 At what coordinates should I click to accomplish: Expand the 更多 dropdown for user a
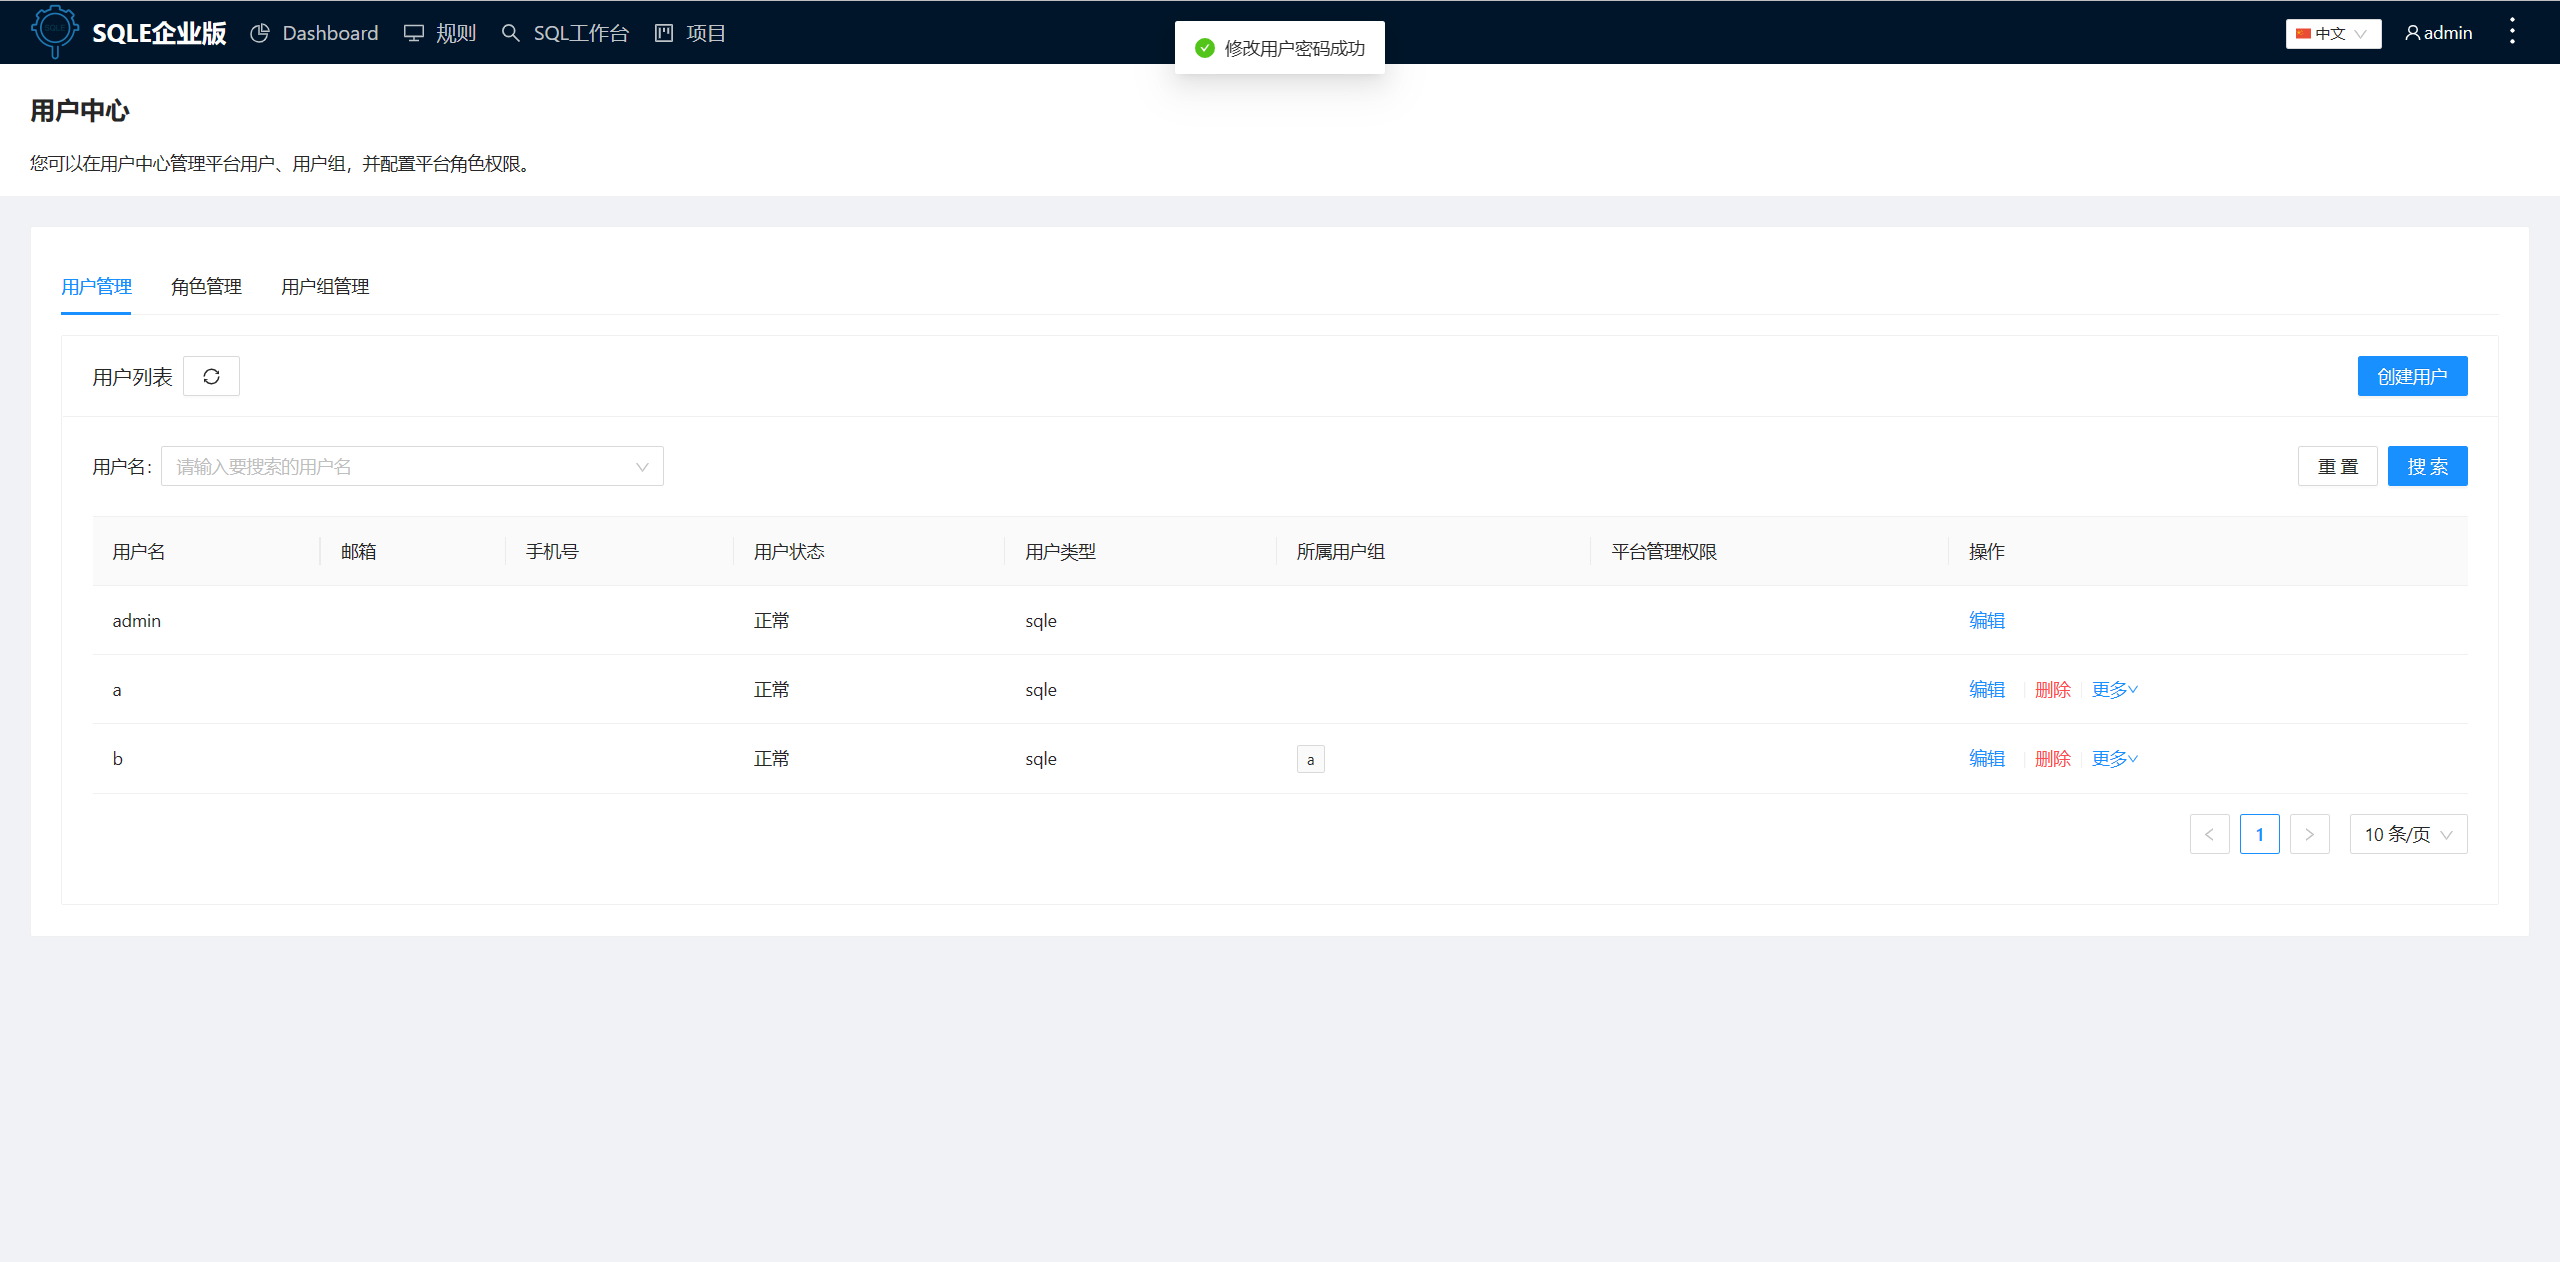pos(2113,689)
